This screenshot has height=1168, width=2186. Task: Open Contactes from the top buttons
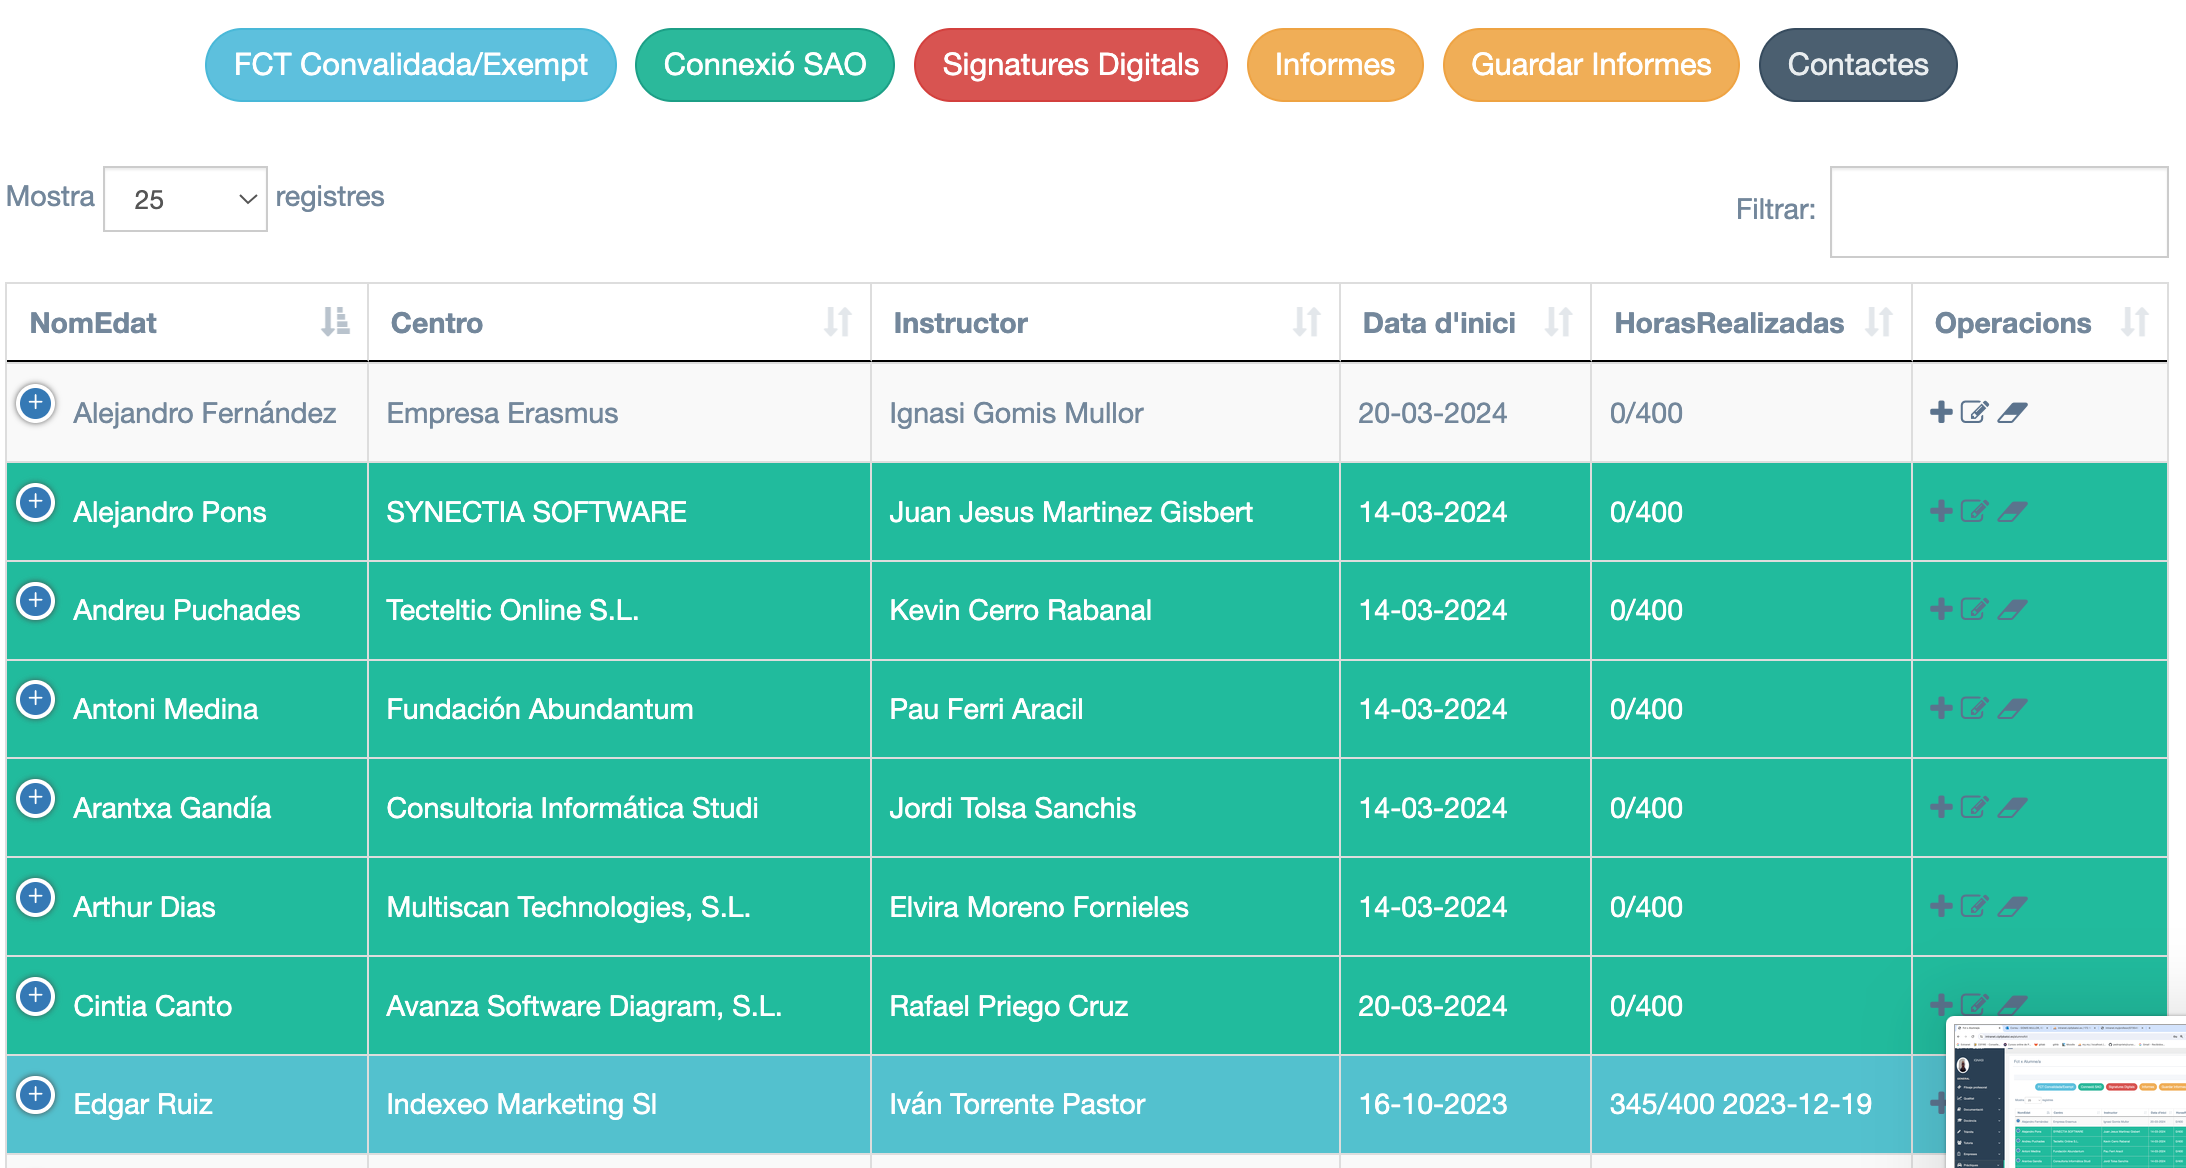(x=1857, y=65)
